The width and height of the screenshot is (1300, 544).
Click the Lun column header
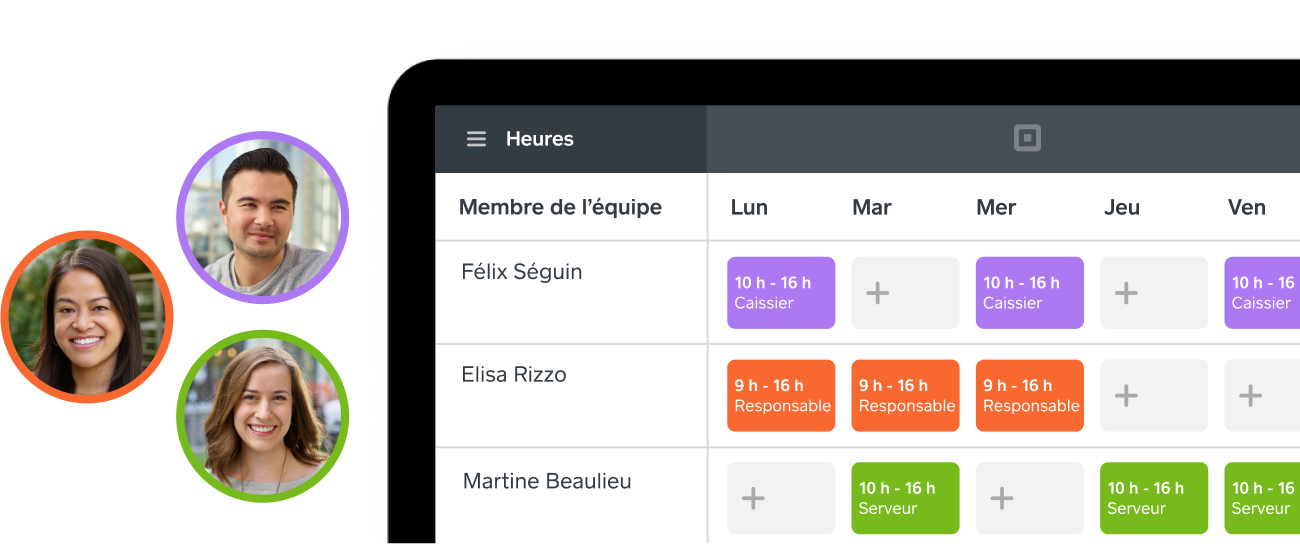[749, 207]
